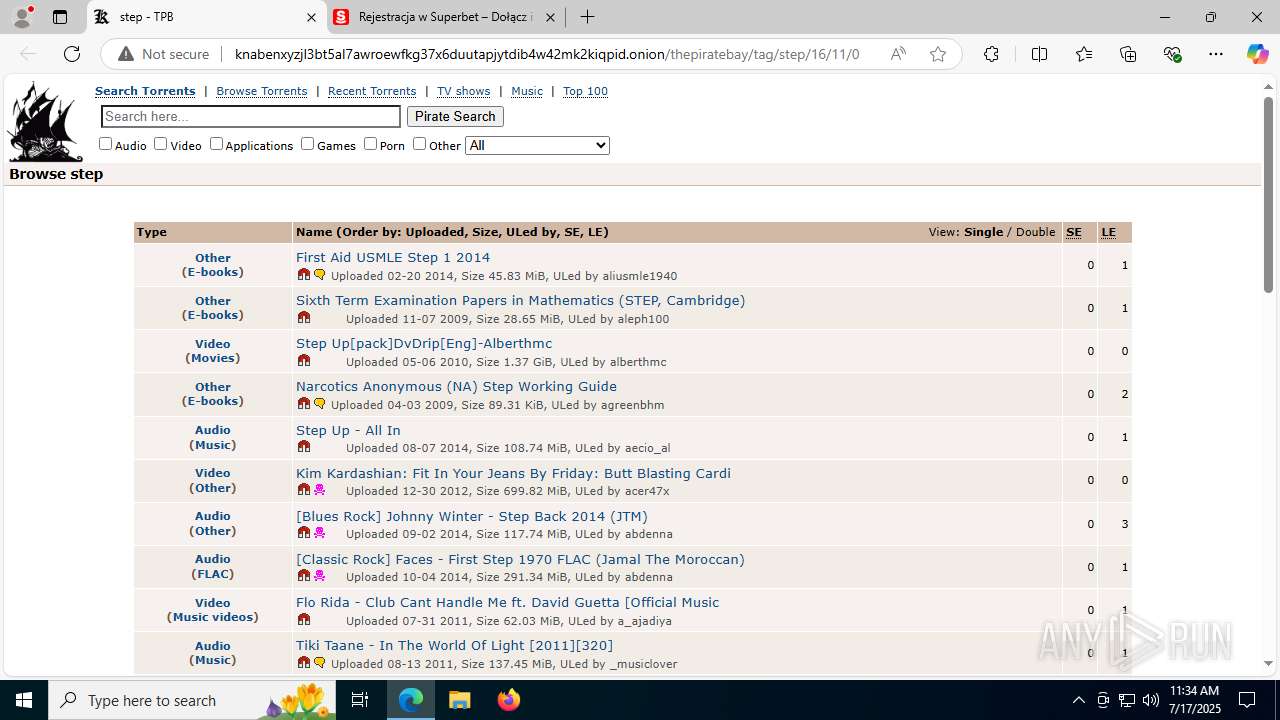
Task: Click magnet icon for Johnny Winter Step Back
Action: [x=304, y=533]
